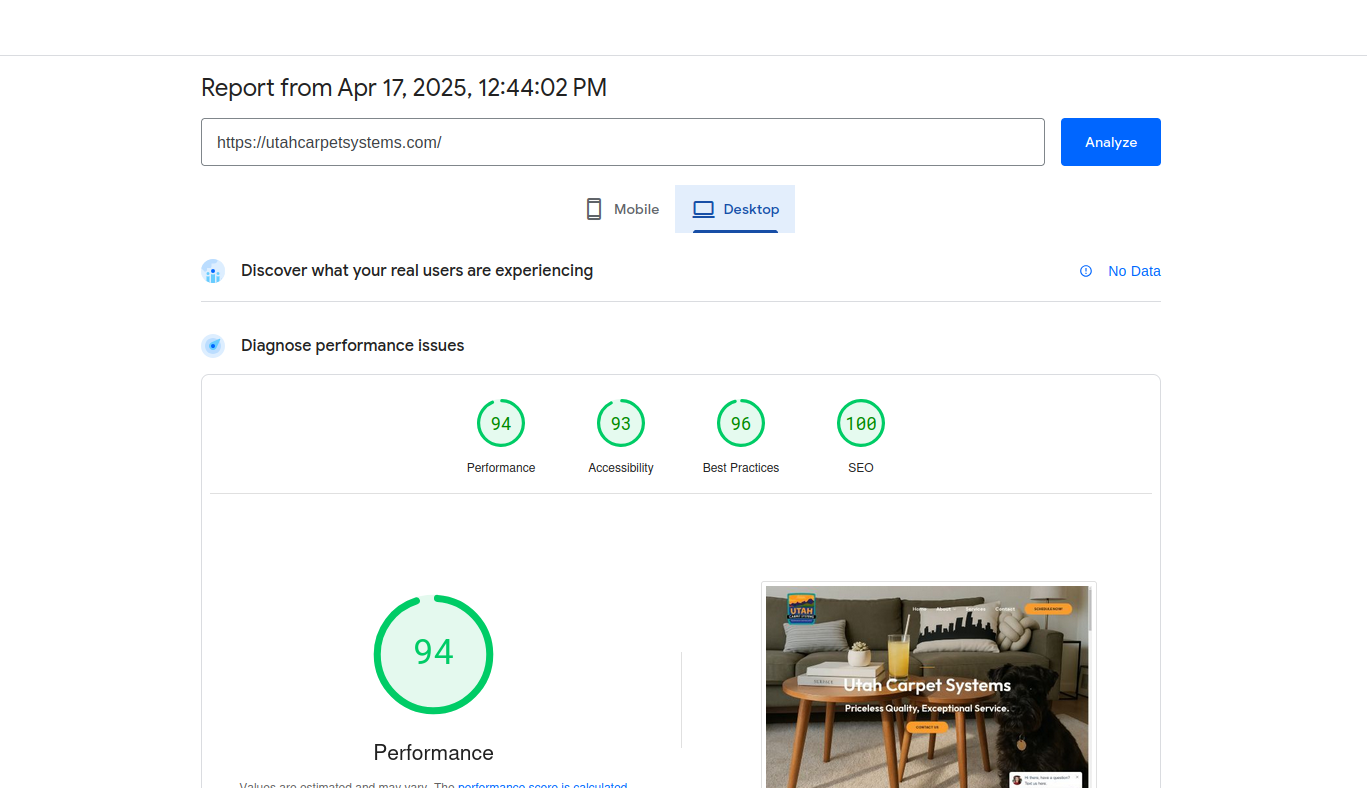Click the Diagnose performance issues heading

pos(352,346)
